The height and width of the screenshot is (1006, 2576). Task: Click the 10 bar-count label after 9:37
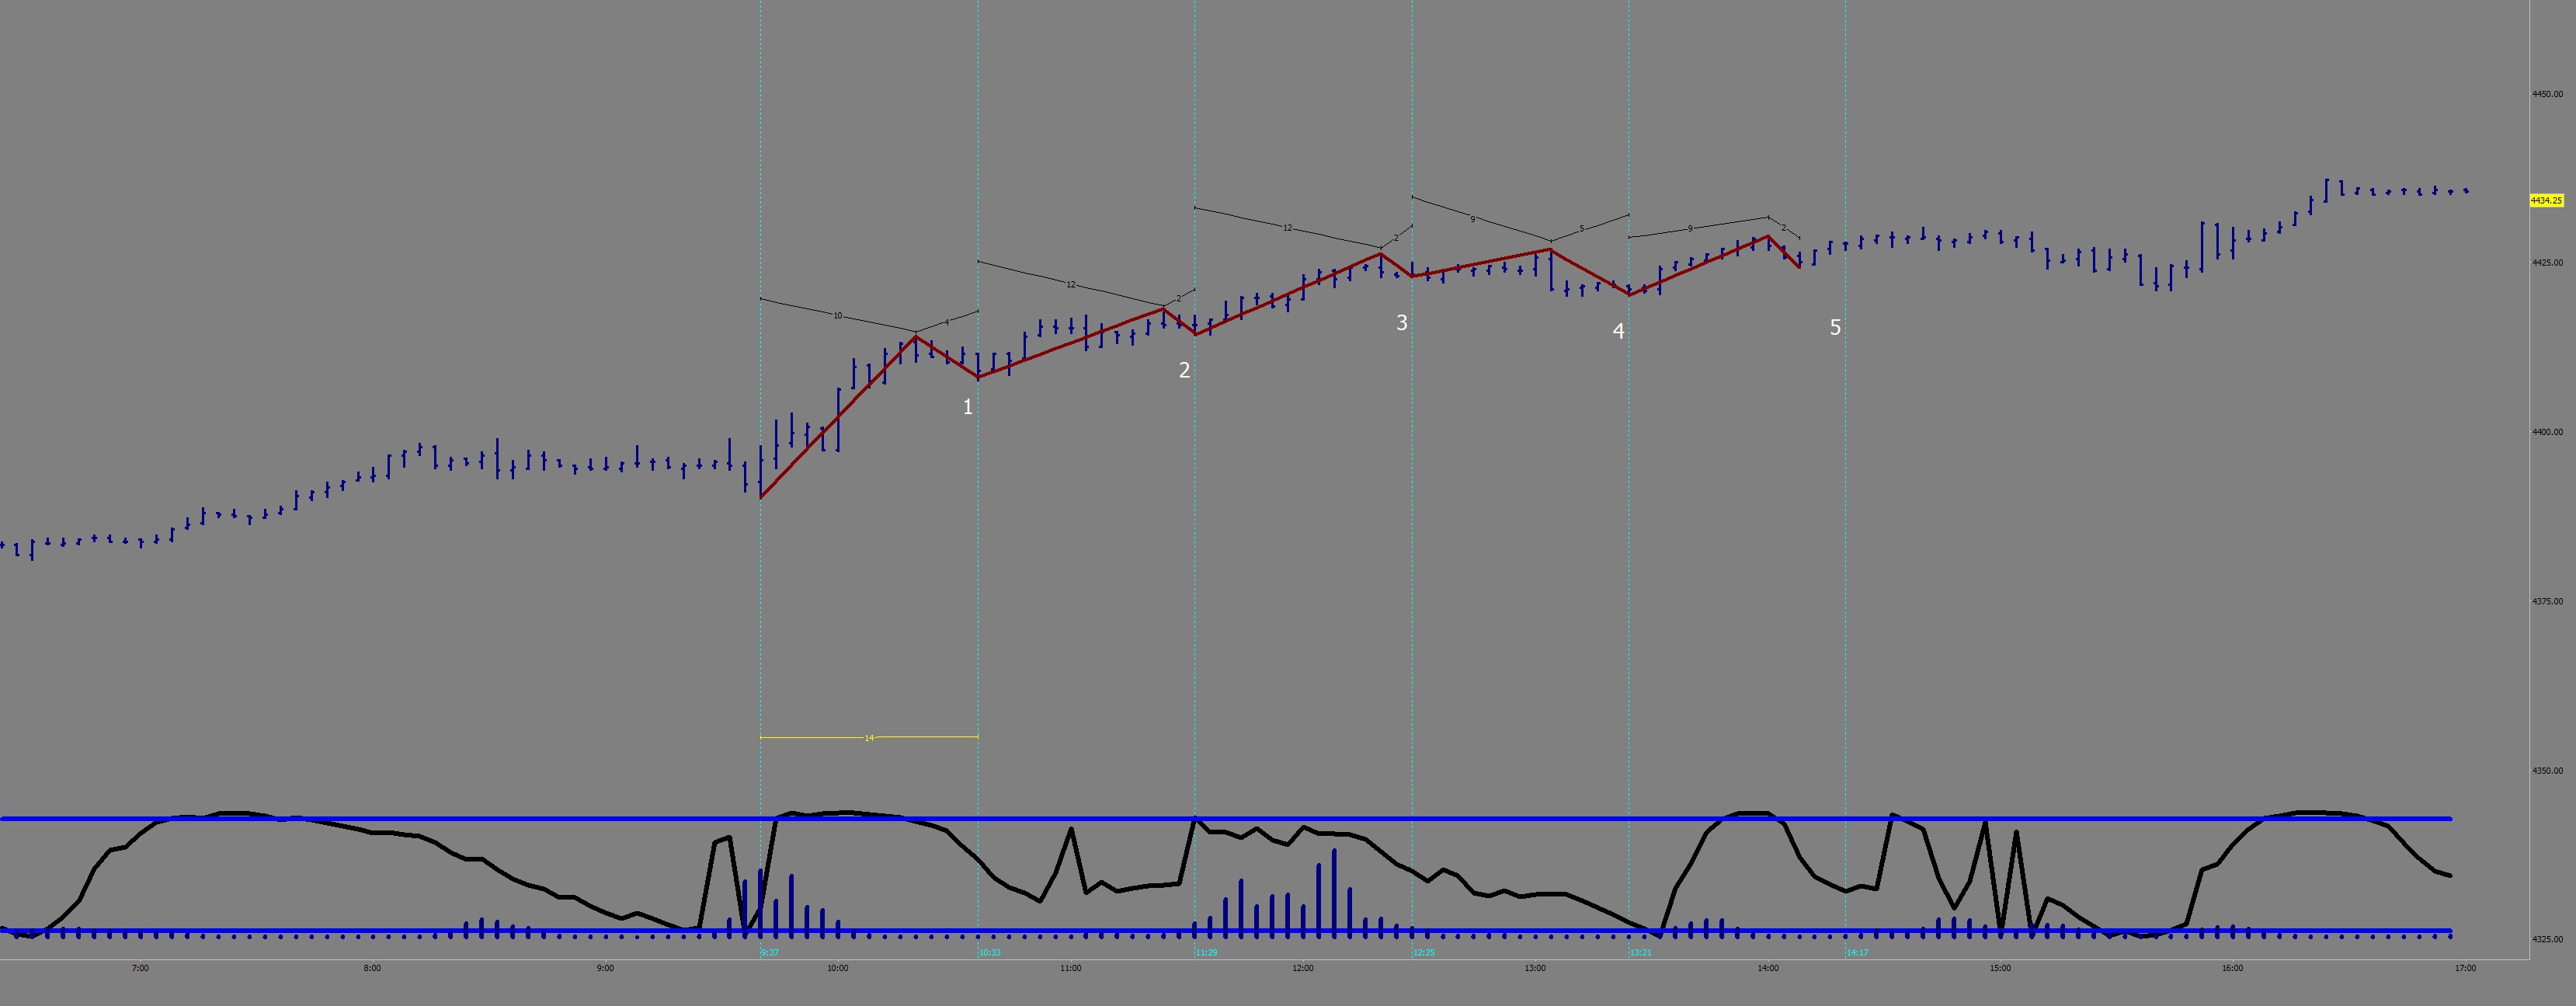click(x=838, y=316)
